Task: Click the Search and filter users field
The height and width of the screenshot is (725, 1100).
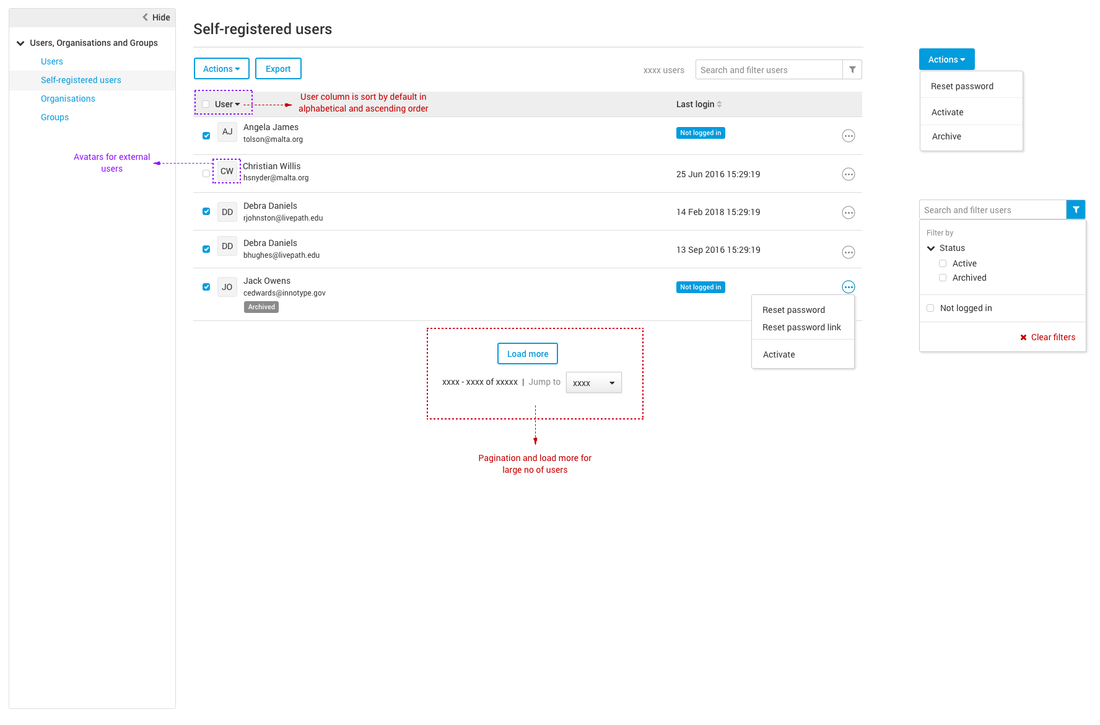Action: tap(768, 70)
